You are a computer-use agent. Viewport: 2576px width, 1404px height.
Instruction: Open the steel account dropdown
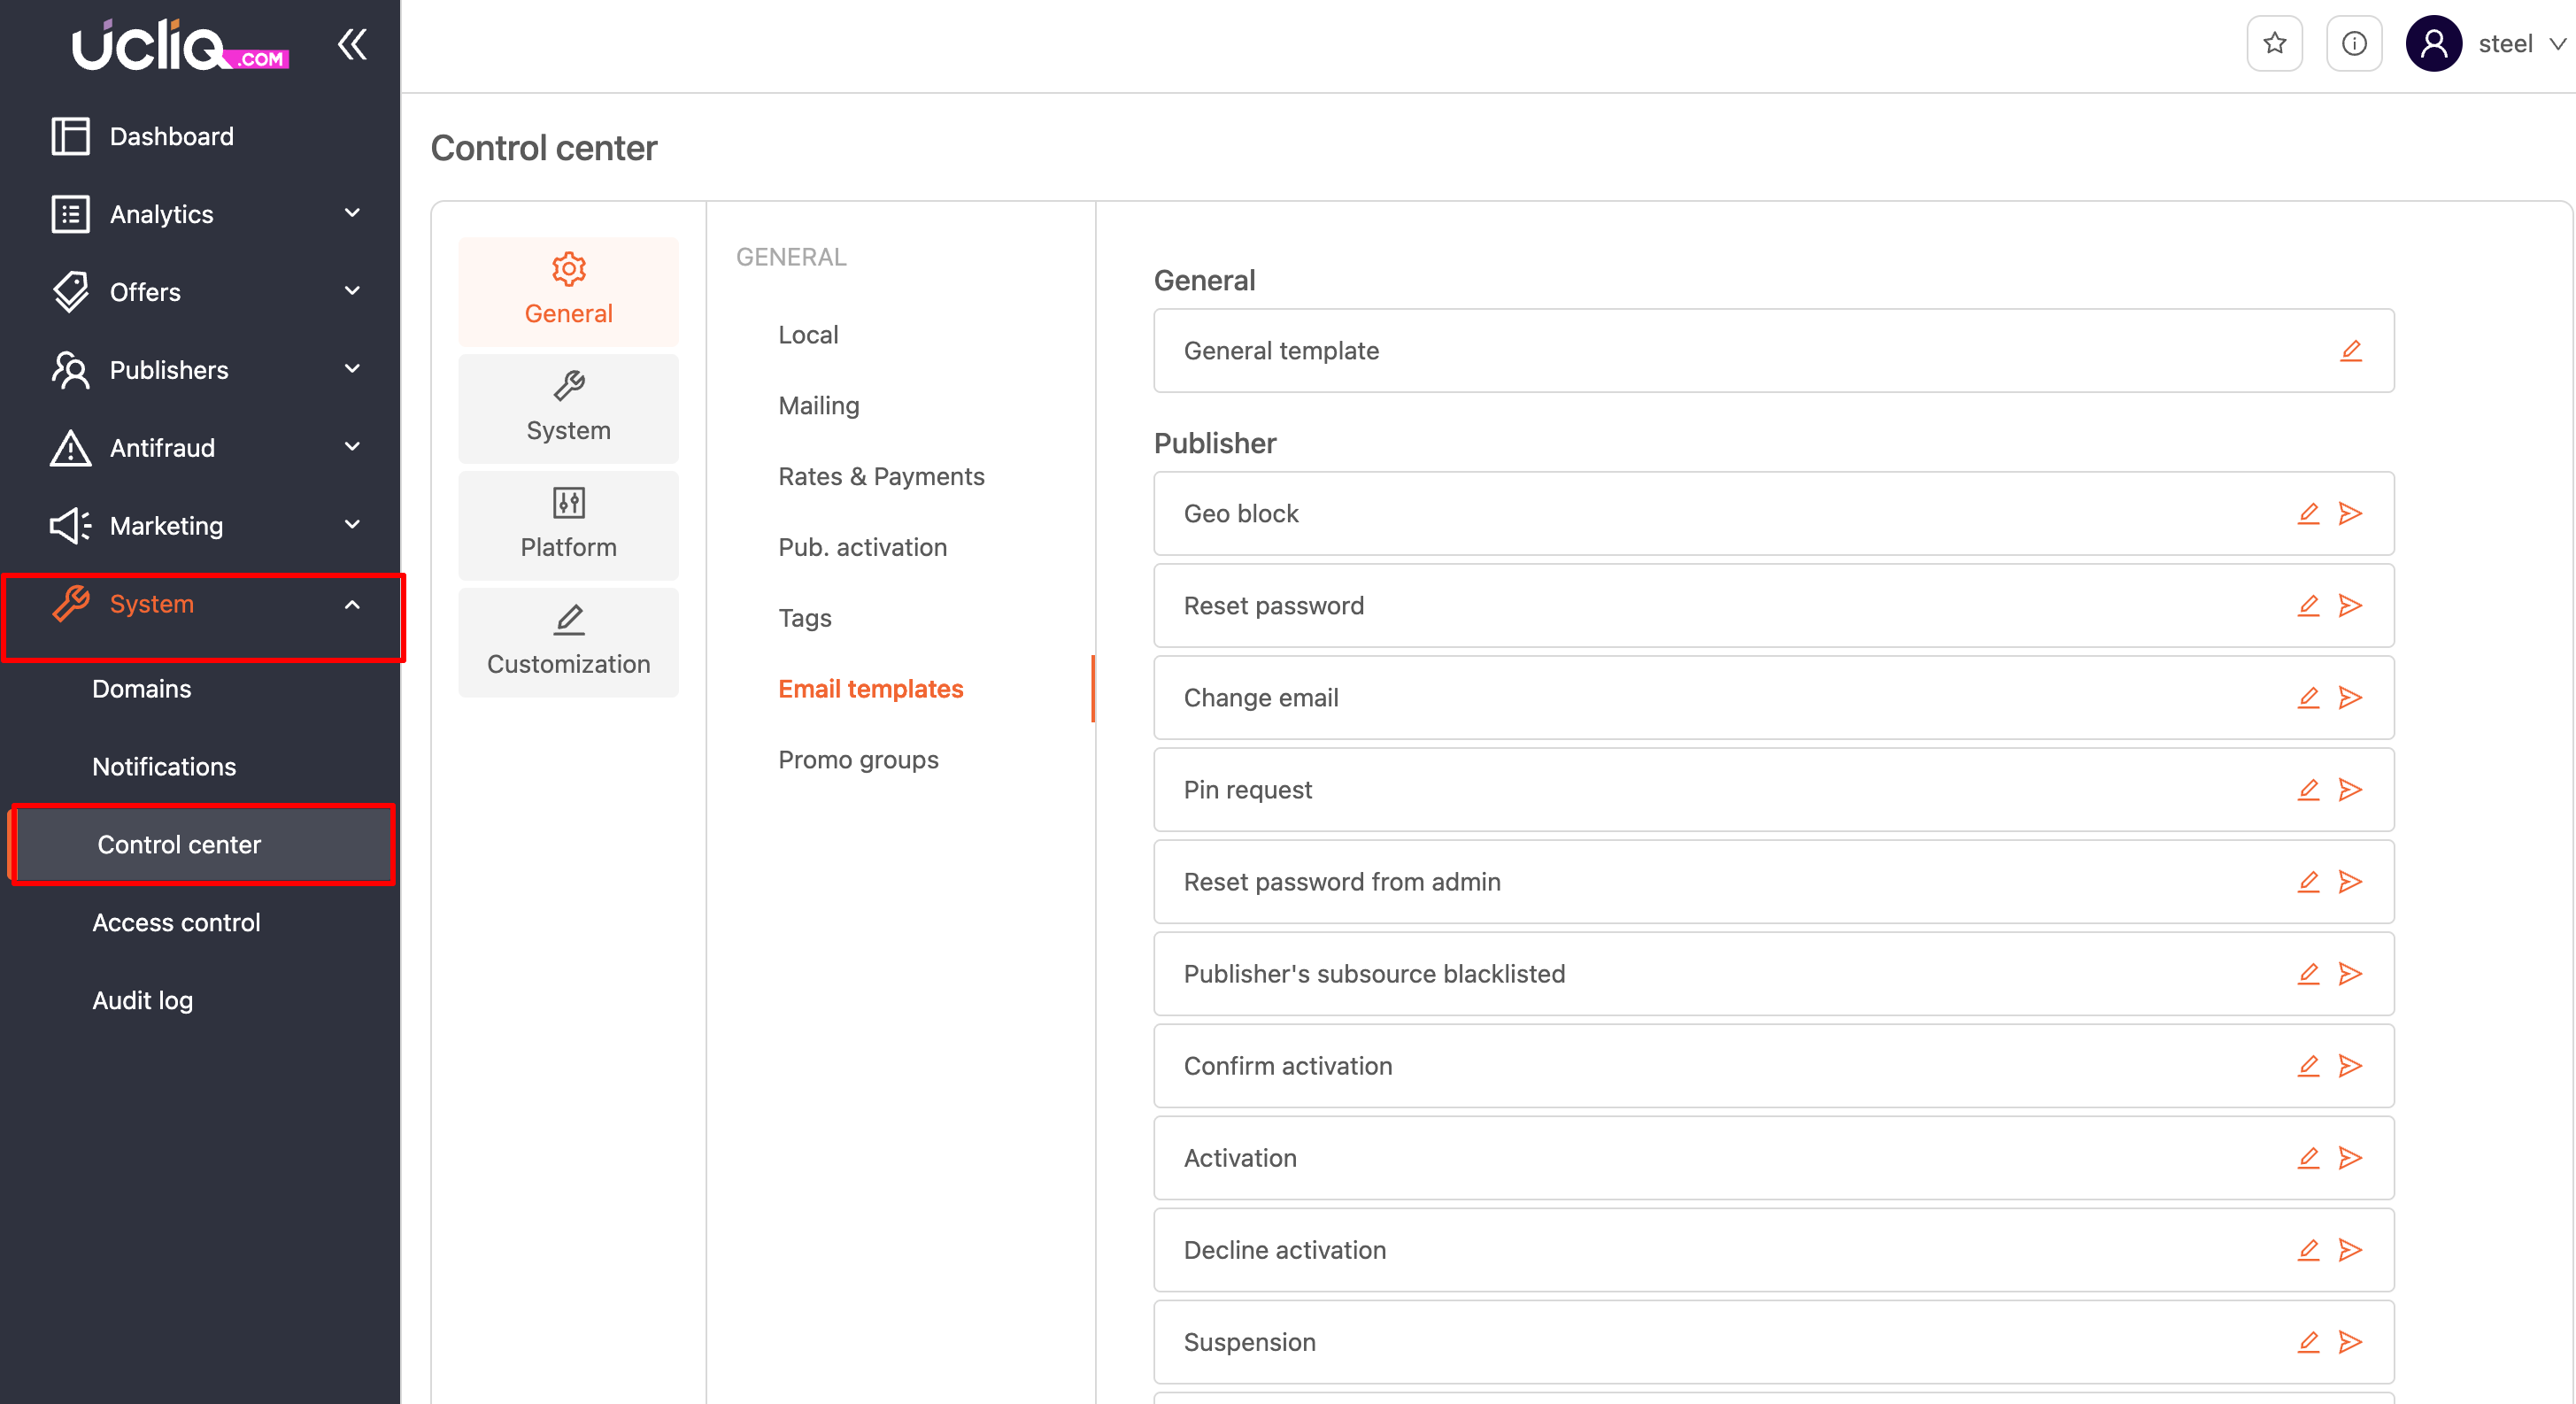tap(2557, 44)
